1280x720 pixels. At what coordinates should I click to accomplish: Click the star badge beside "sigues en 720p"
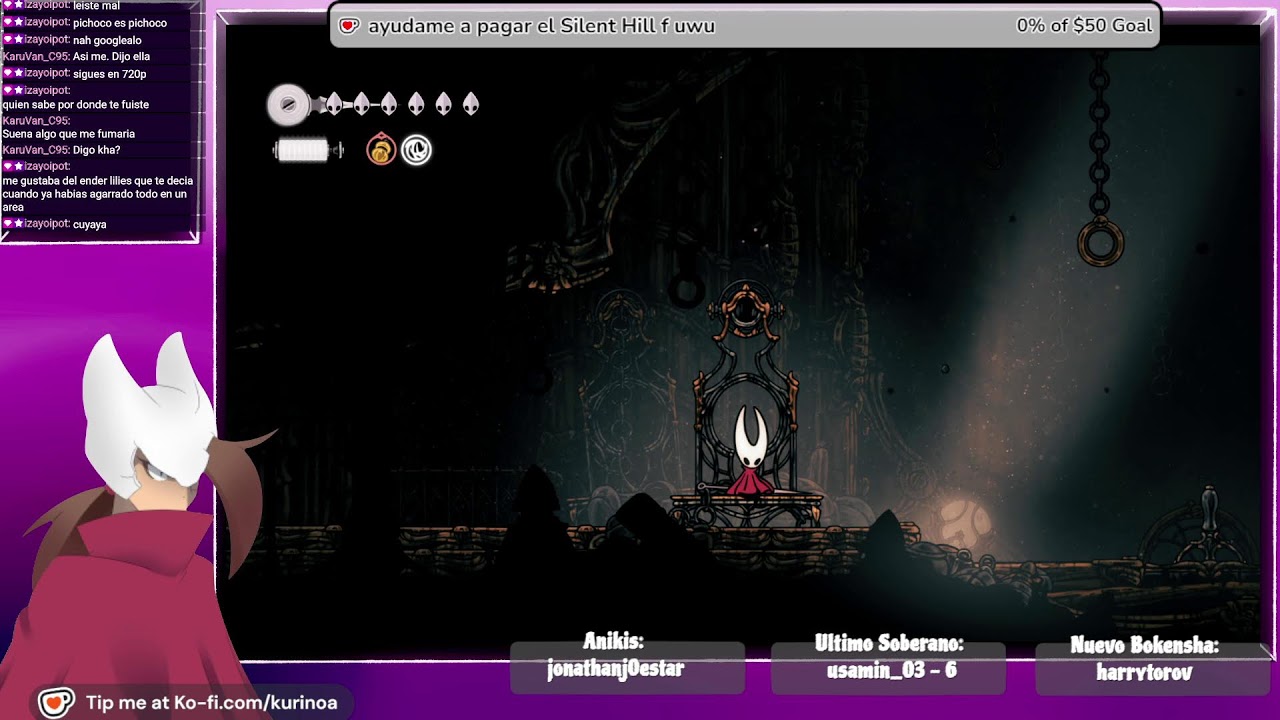pos(18,73)
